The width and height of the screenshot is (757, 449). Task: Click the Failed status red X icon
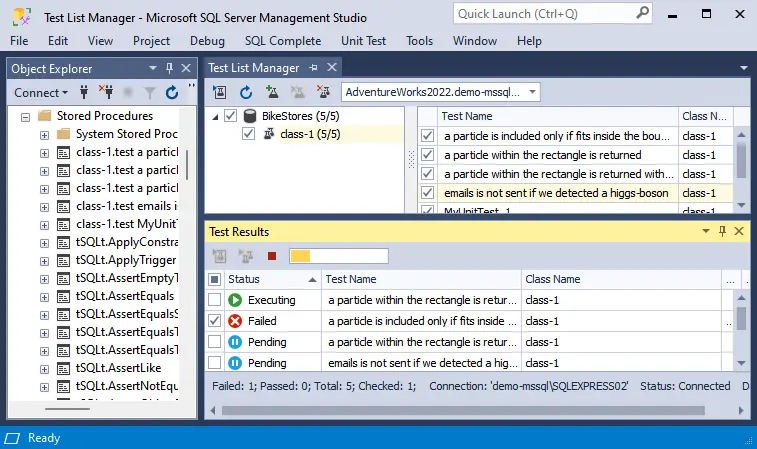[x=235, y=321]
